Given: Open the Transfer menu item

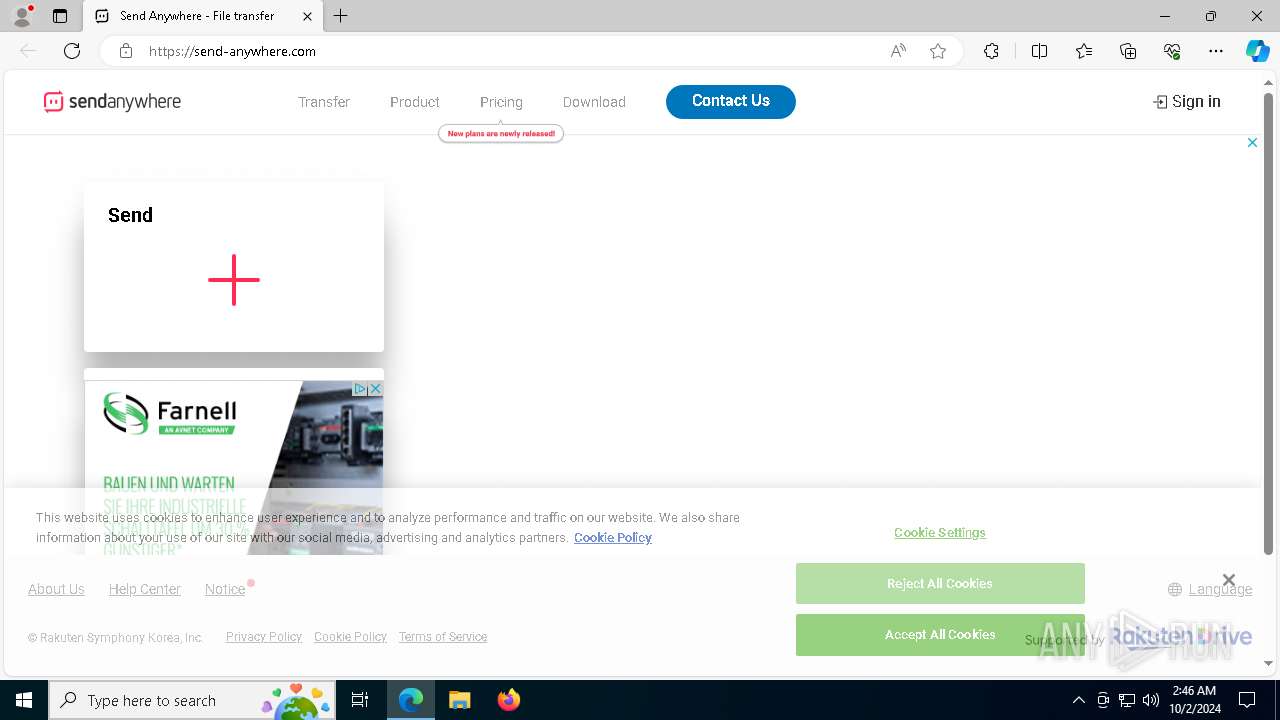Looking at the screenshot, I should coord(324,102).
